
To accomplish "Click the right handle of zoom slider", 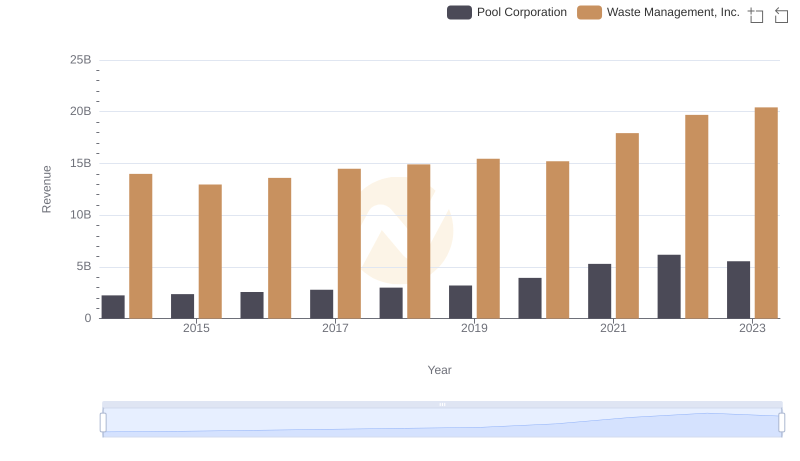I will point(781,422).
